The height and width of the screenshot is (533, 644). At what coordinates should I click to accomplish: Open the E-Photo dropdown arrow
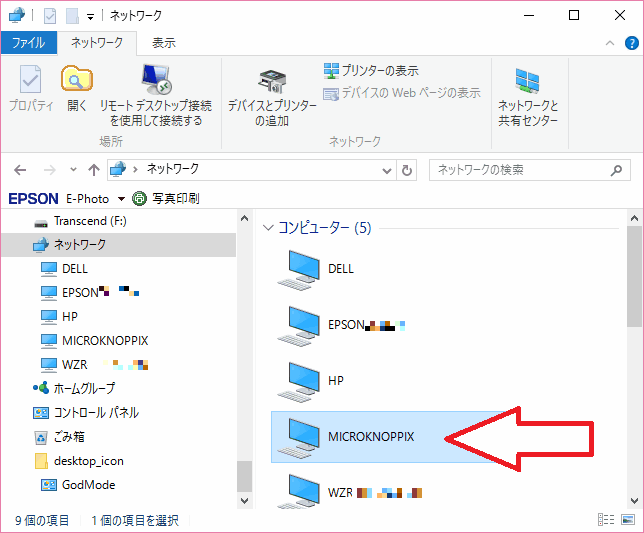pyautogui.click(x=121, y=199)
